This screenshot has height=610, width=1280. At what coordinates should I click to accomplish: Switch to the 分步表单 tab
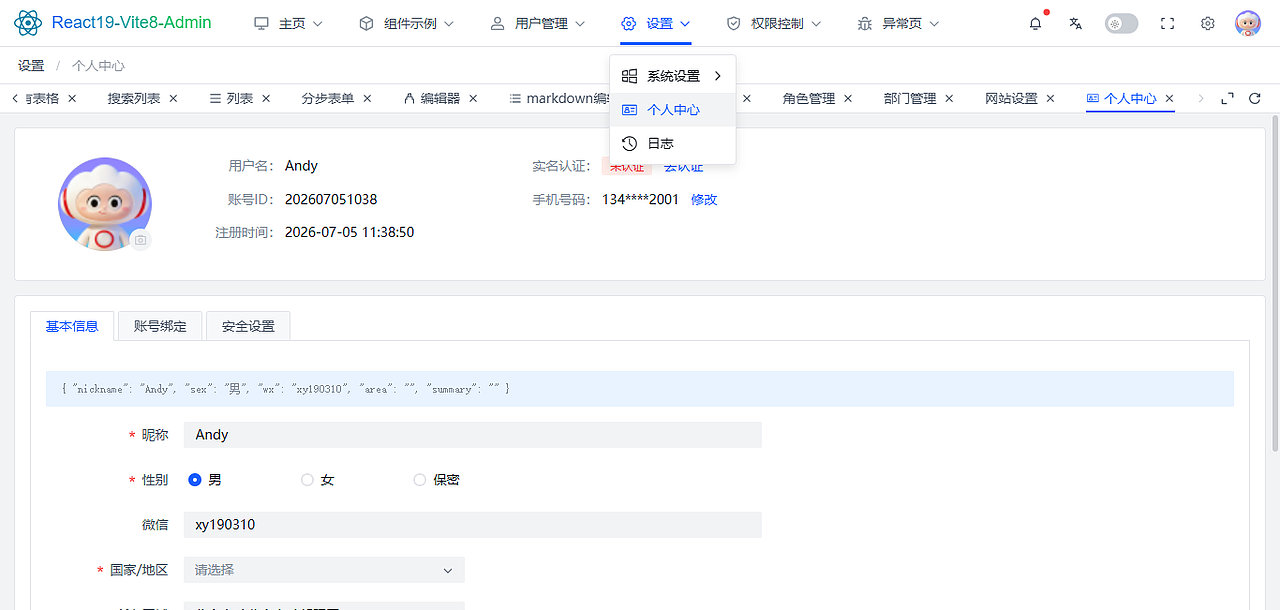[328, 98]
